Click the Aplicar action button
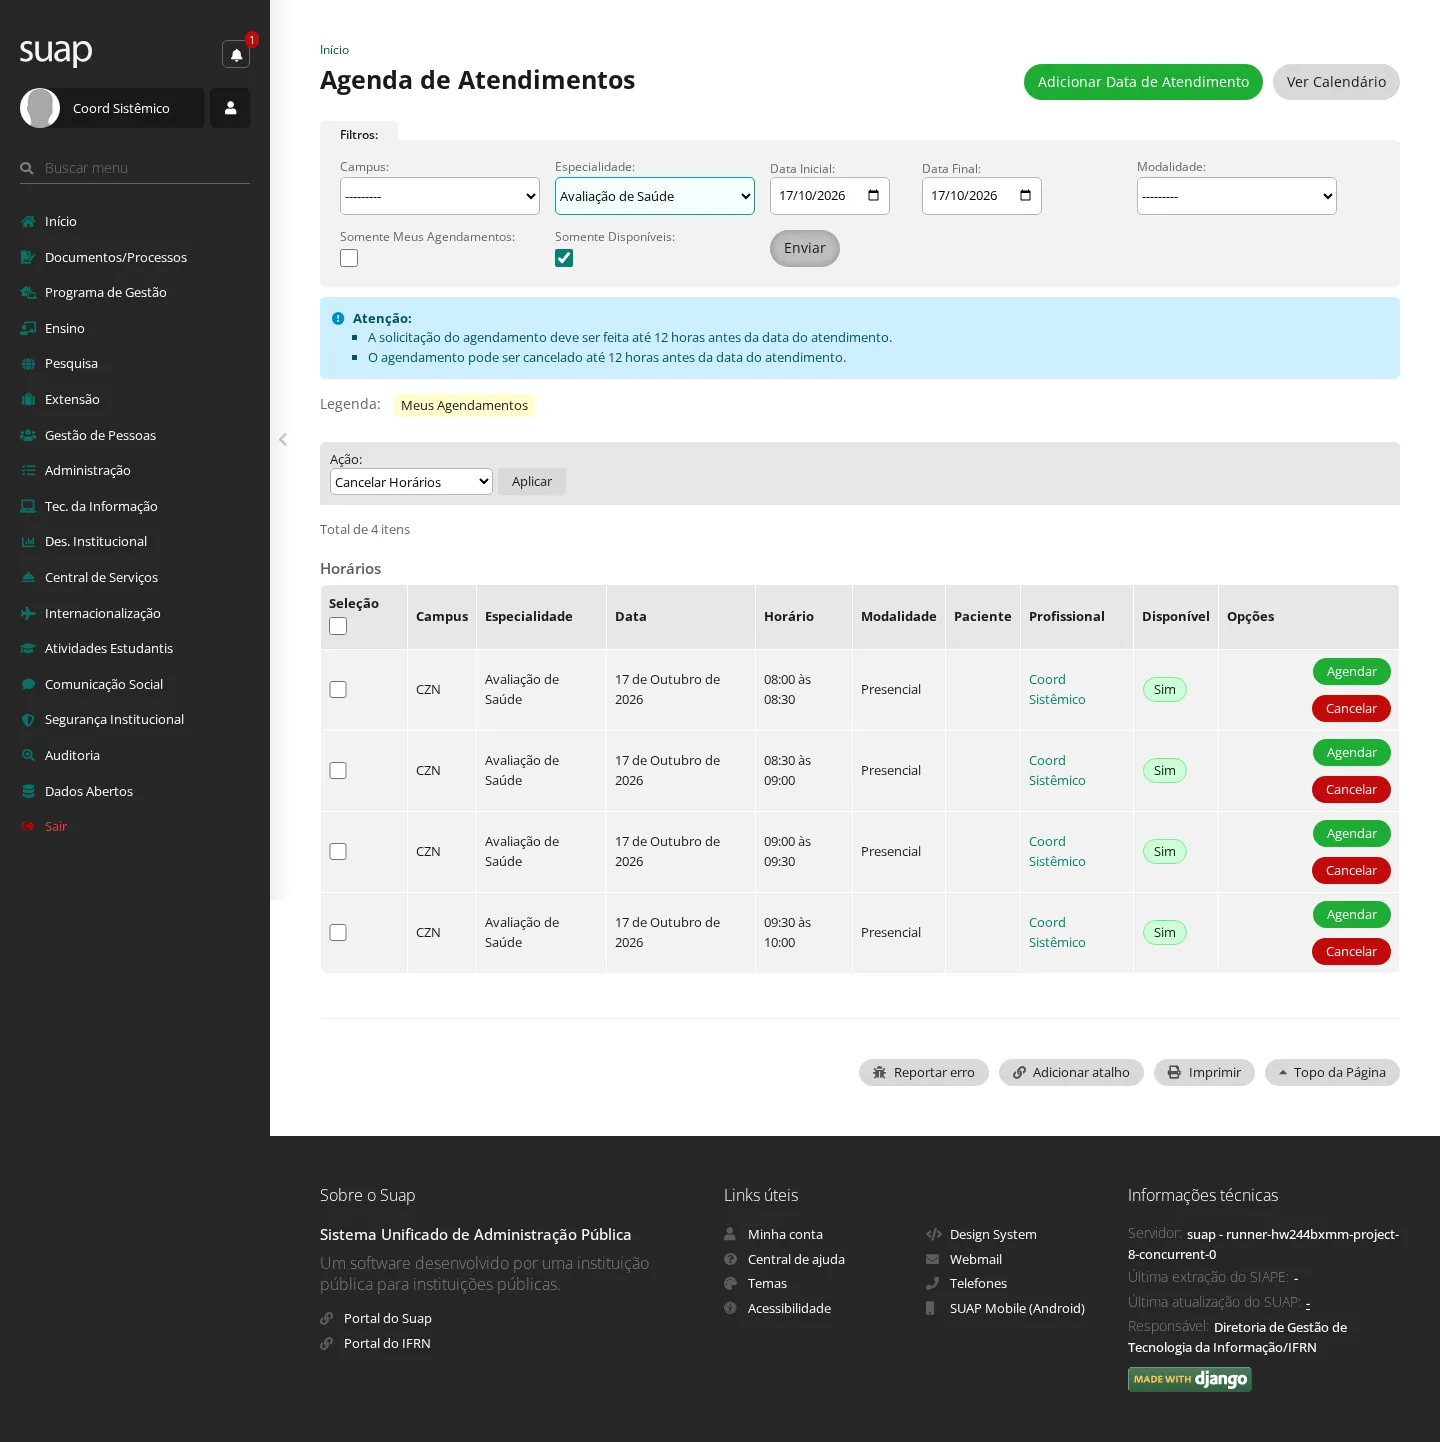Image resolution: width=1440 pixels, height=1442 pixels. pyautogui.click(x=532, y=482)
